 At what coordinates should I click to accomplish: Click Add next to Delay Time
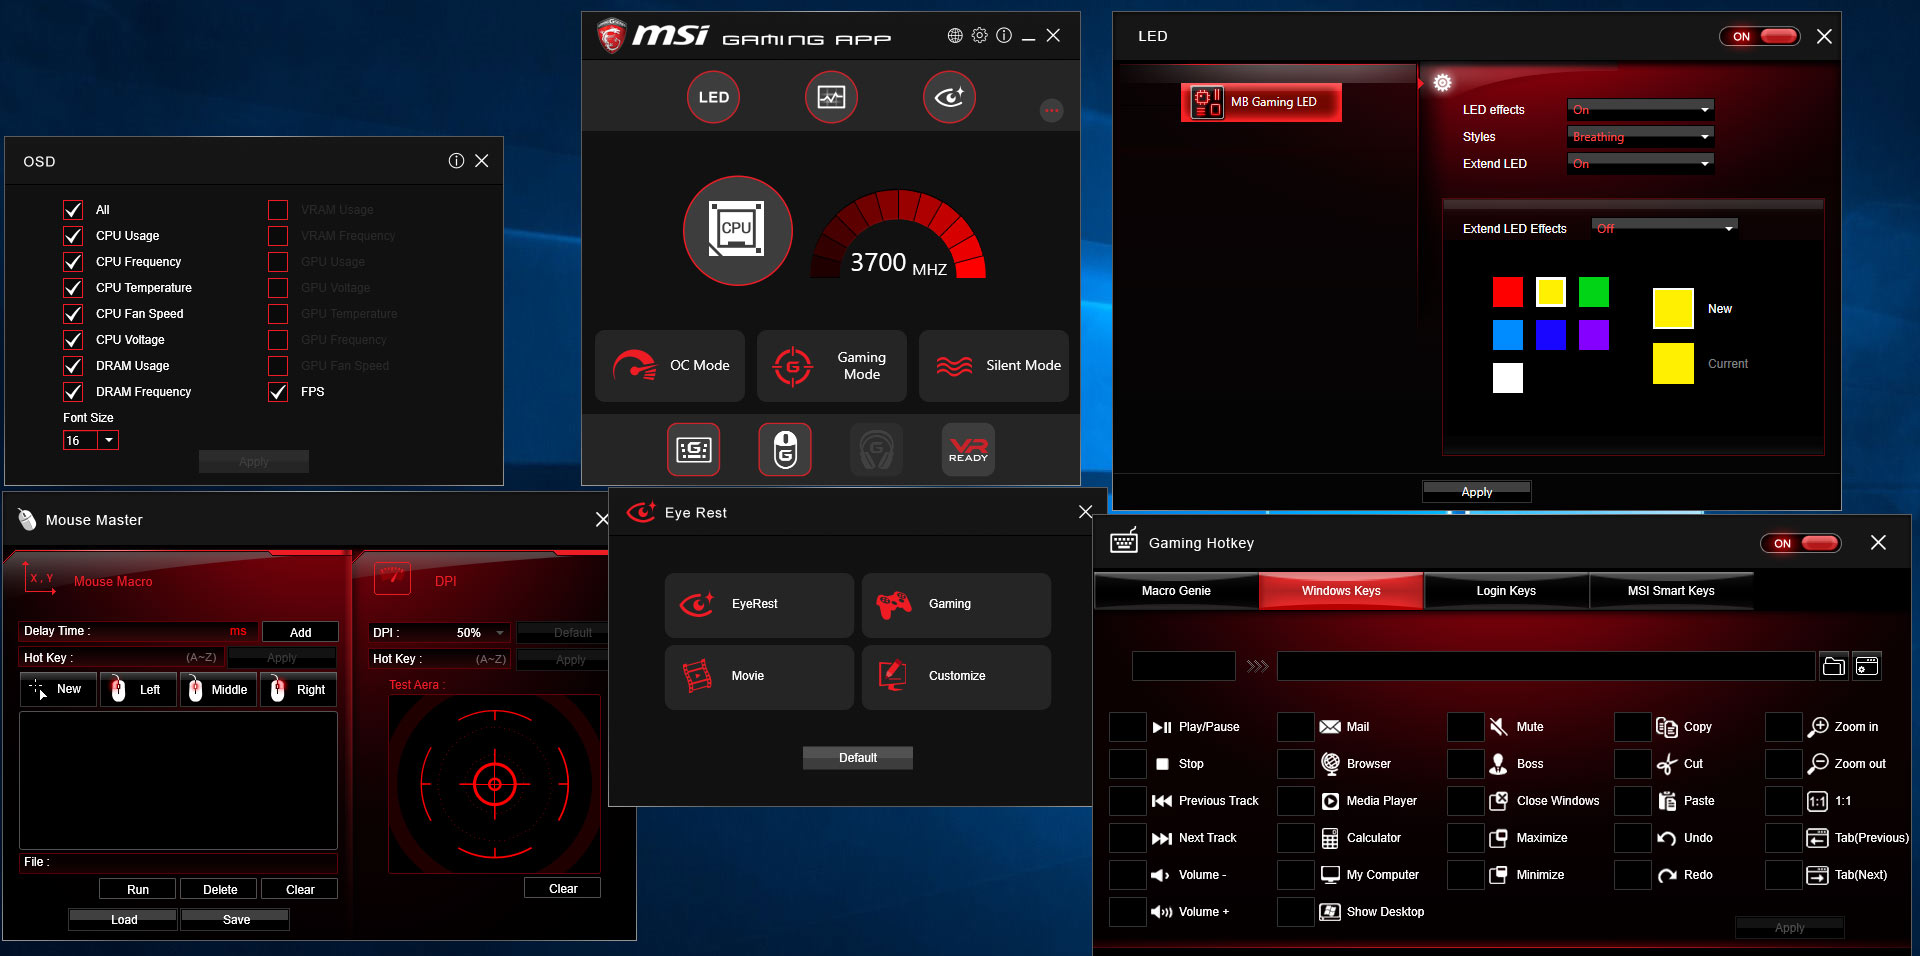pos(300,632)
